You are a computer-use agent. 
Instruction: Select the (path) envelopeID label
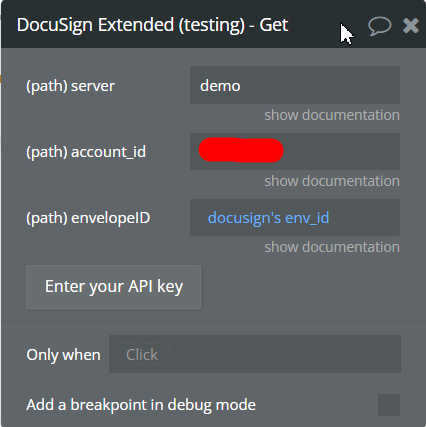pos(88,218)
